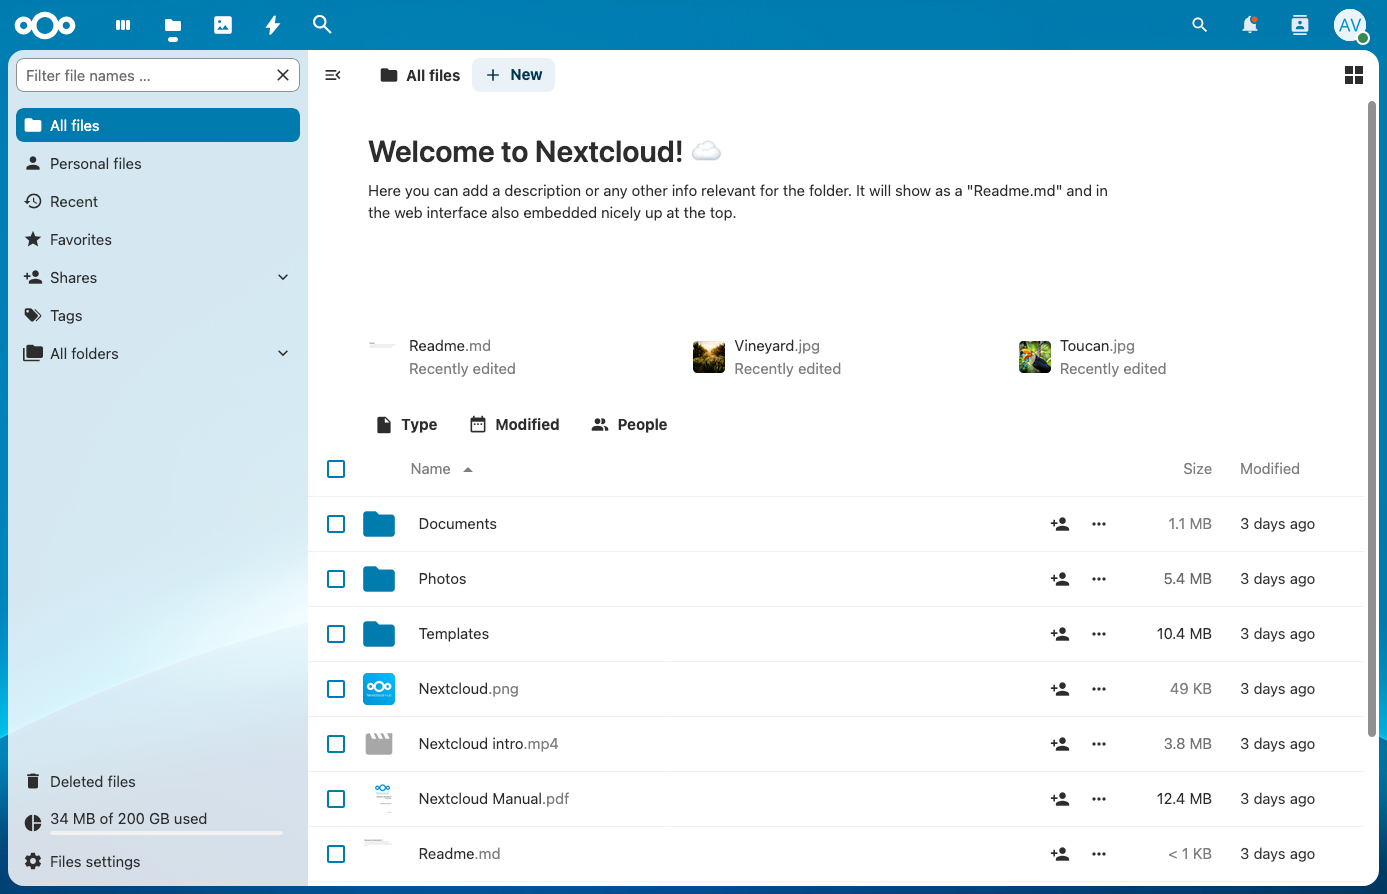The image size is (1387, 894).
Task: Select All files in sidebar
Action: (158, 125)
